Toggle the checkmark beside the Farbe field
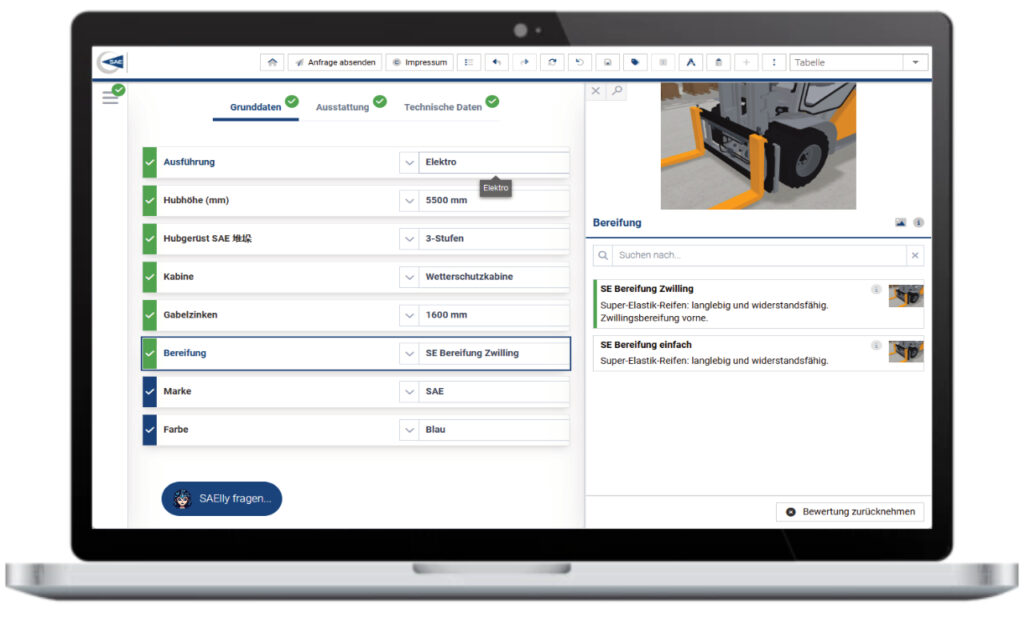 coord(151,429)
